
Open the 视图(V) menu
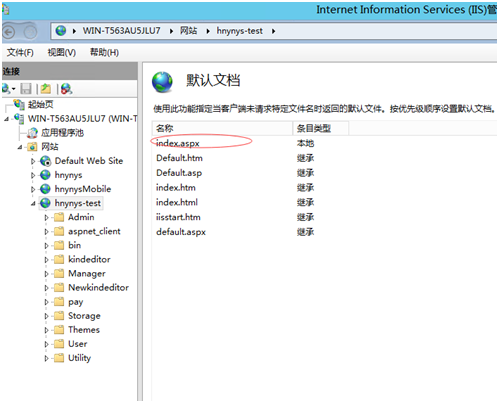point(62,53)
